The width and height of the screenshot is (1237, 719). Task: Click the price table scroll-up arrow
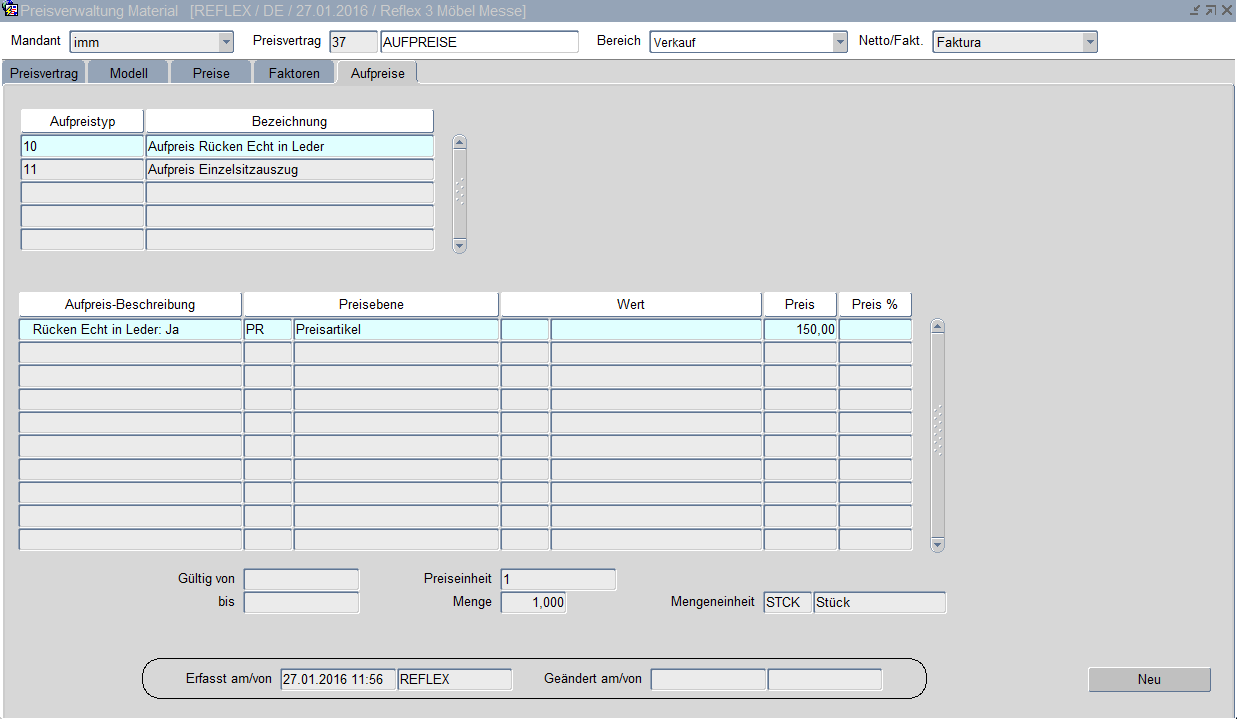[x=937, y=326]
